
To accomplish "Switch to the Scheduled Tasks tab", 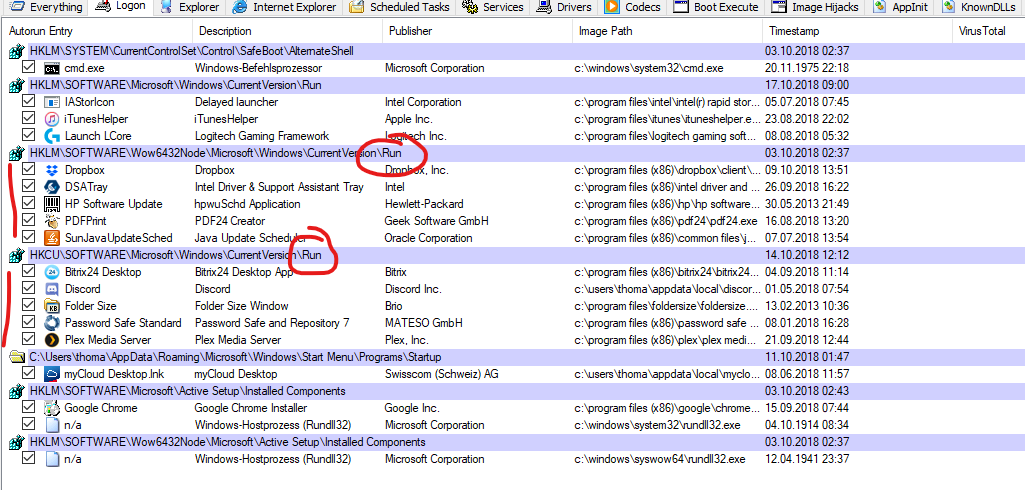I will coord(399,7).
